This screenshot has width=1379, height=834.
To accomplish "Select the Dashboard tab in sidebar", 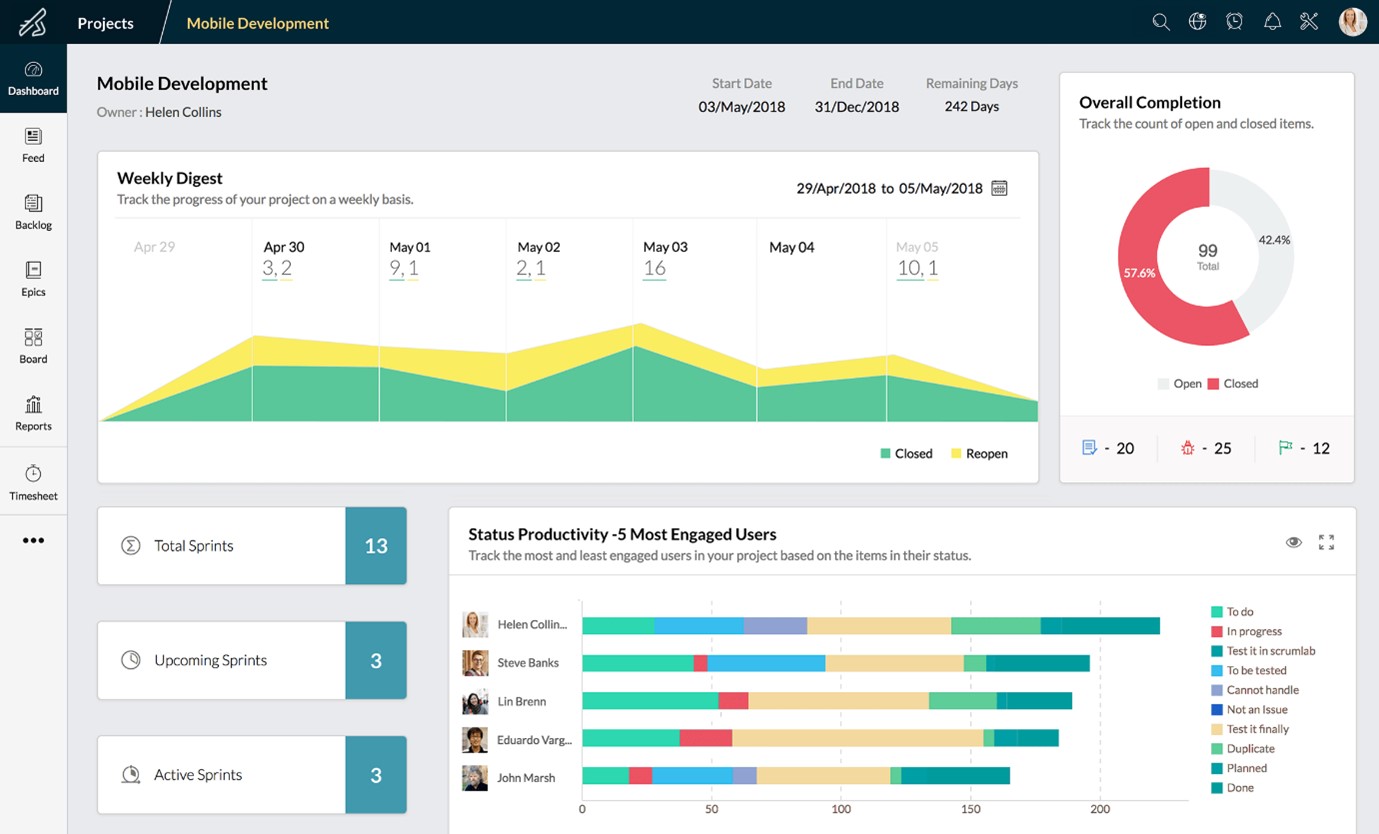I will pyautogui.click(x=33, y=78).
